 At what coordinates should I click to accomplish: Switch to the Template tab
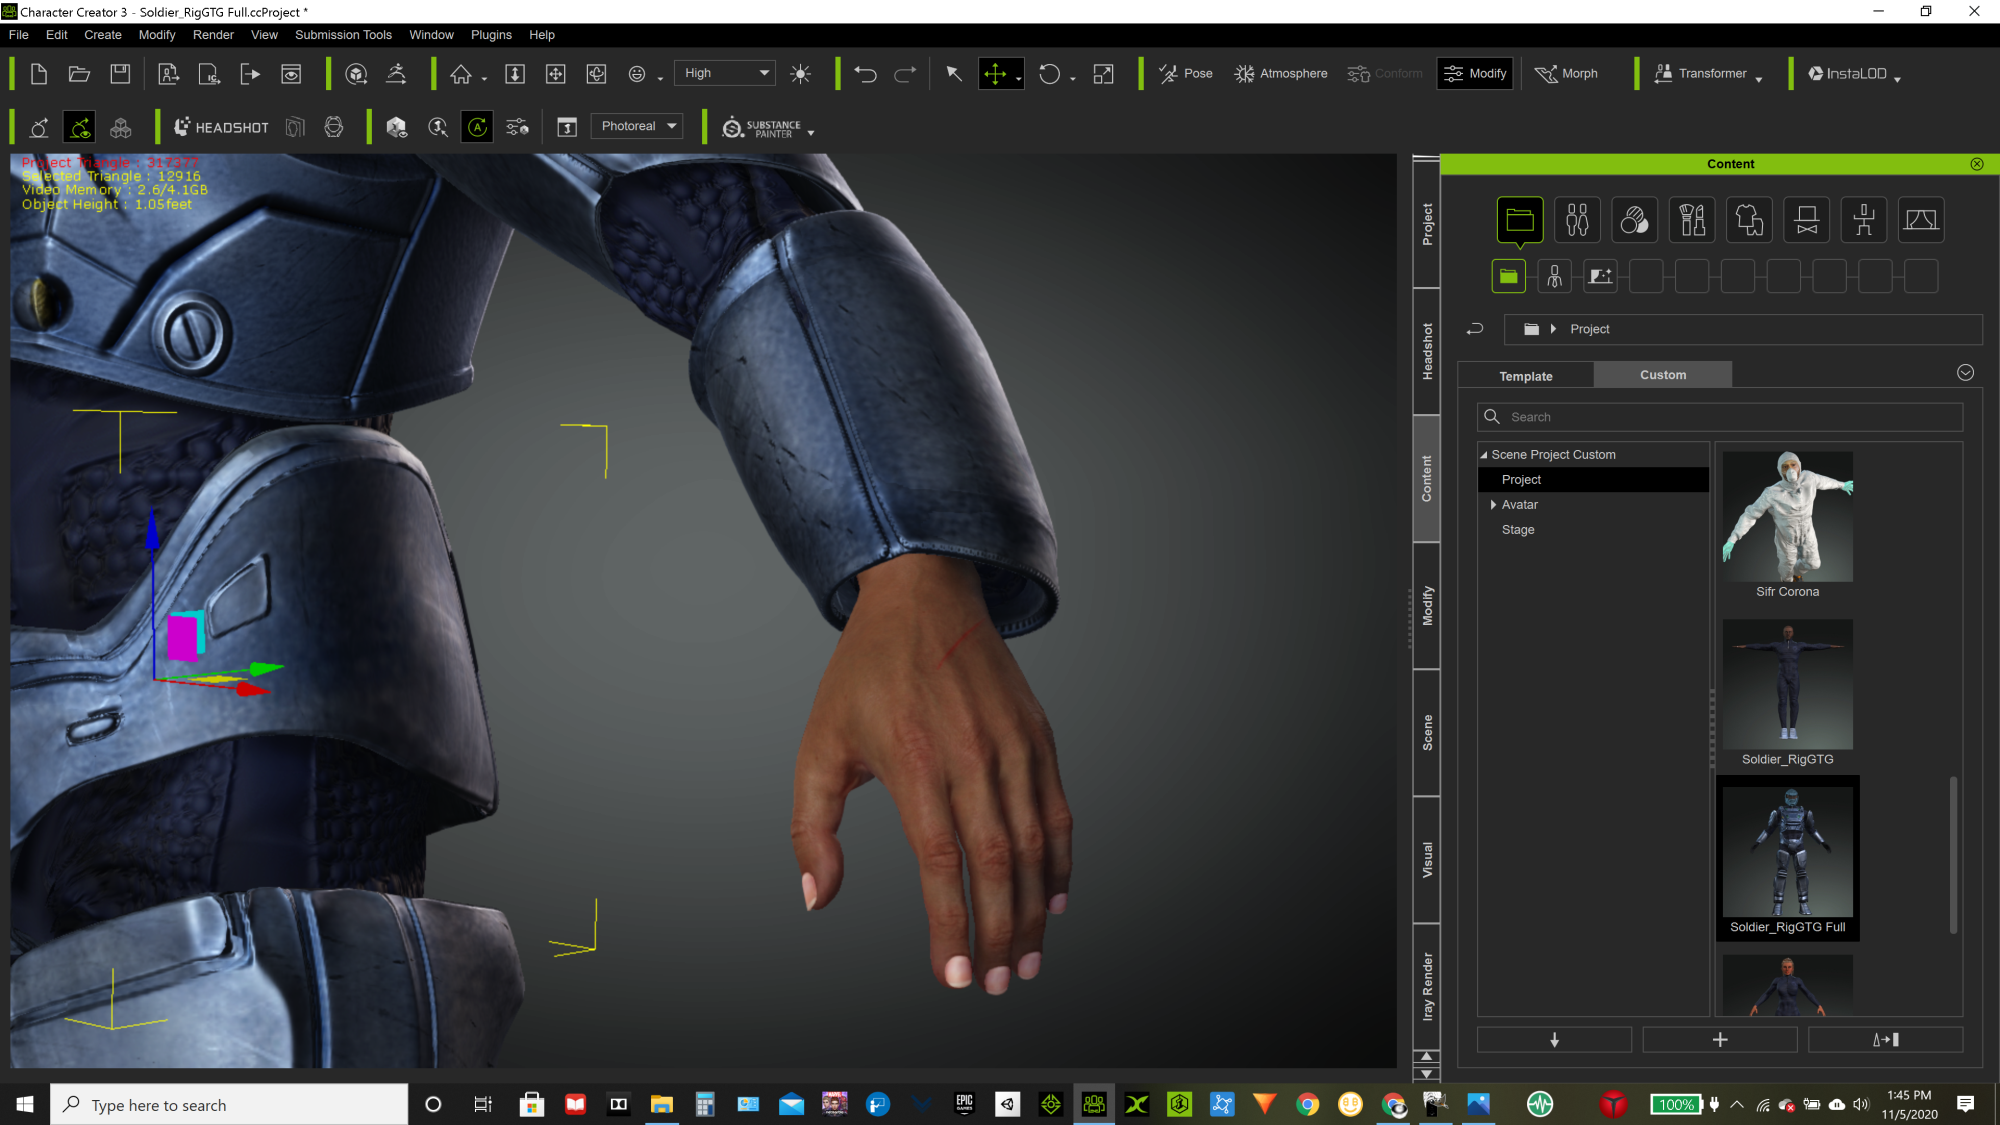click(1526, 376)
